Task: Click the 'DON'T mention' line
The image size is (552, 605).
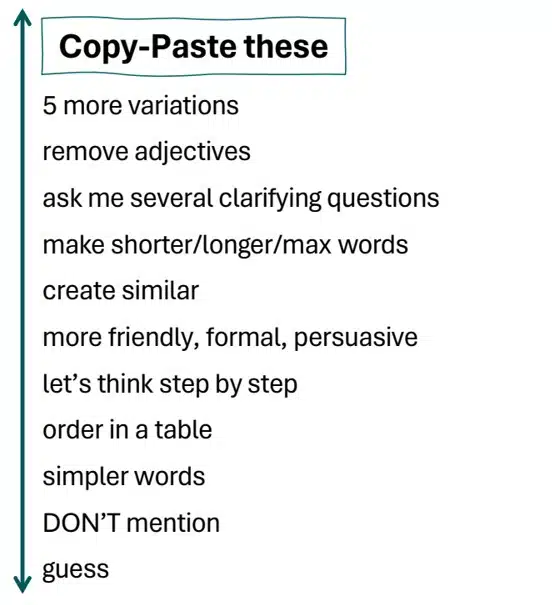Action: [131, 523]
